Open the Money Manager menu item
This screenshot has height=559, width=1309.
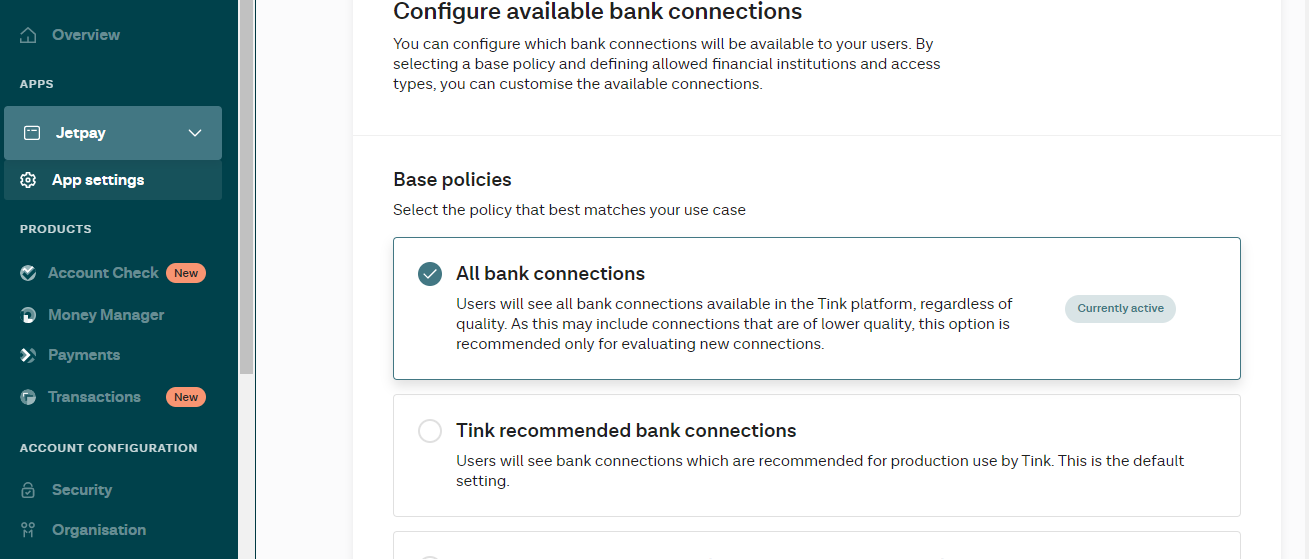106,315
